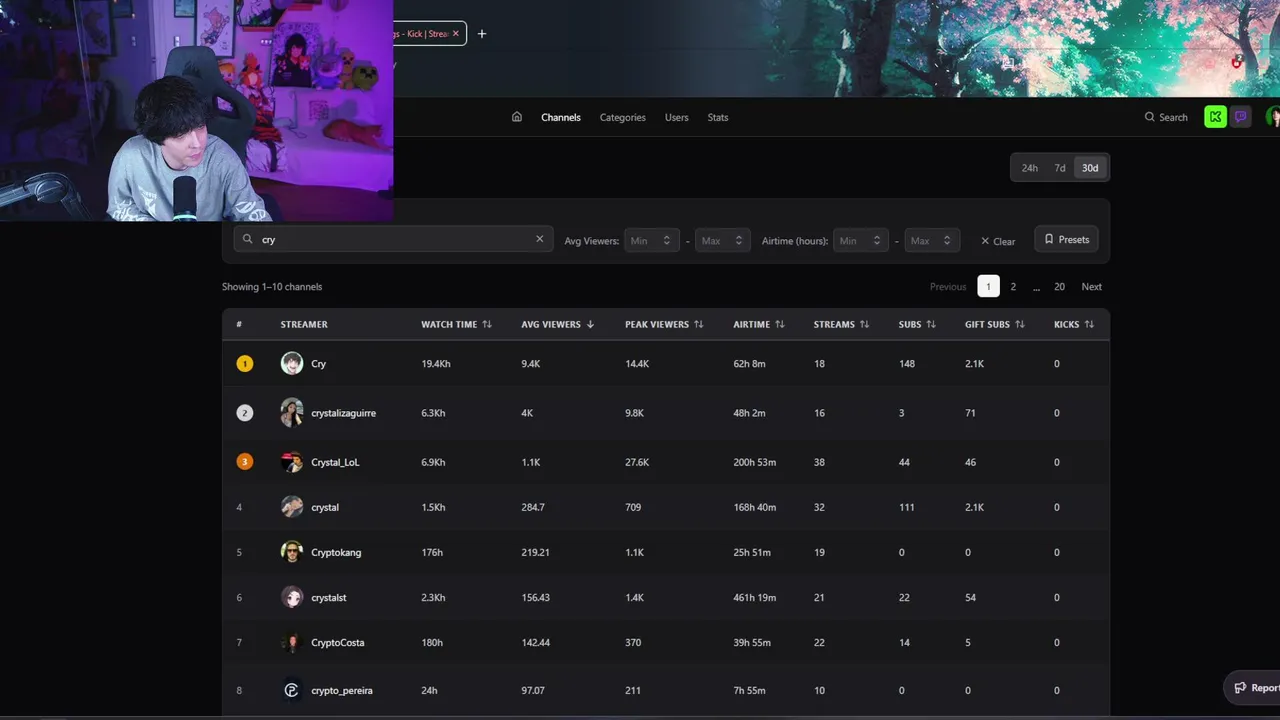Click the 19.4Kh watch time cell
Viewport: 1280px width, 720px height.
click(436, 364)
